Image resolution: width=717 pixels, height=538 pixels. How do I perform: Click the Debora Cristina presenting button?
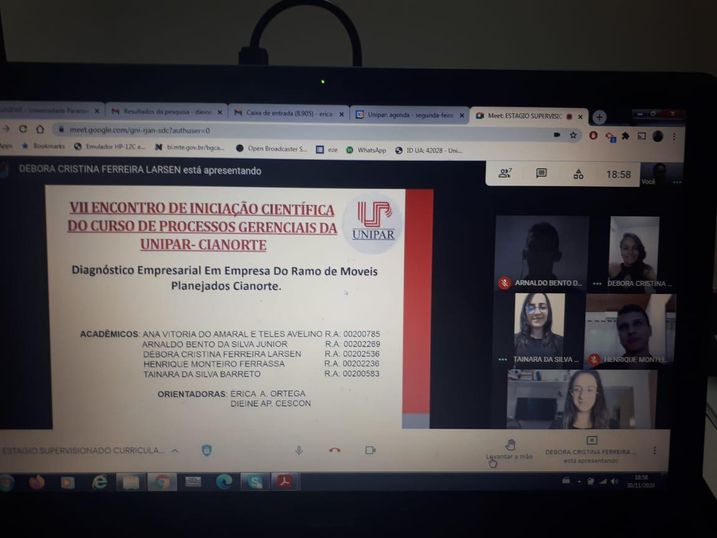591,448
